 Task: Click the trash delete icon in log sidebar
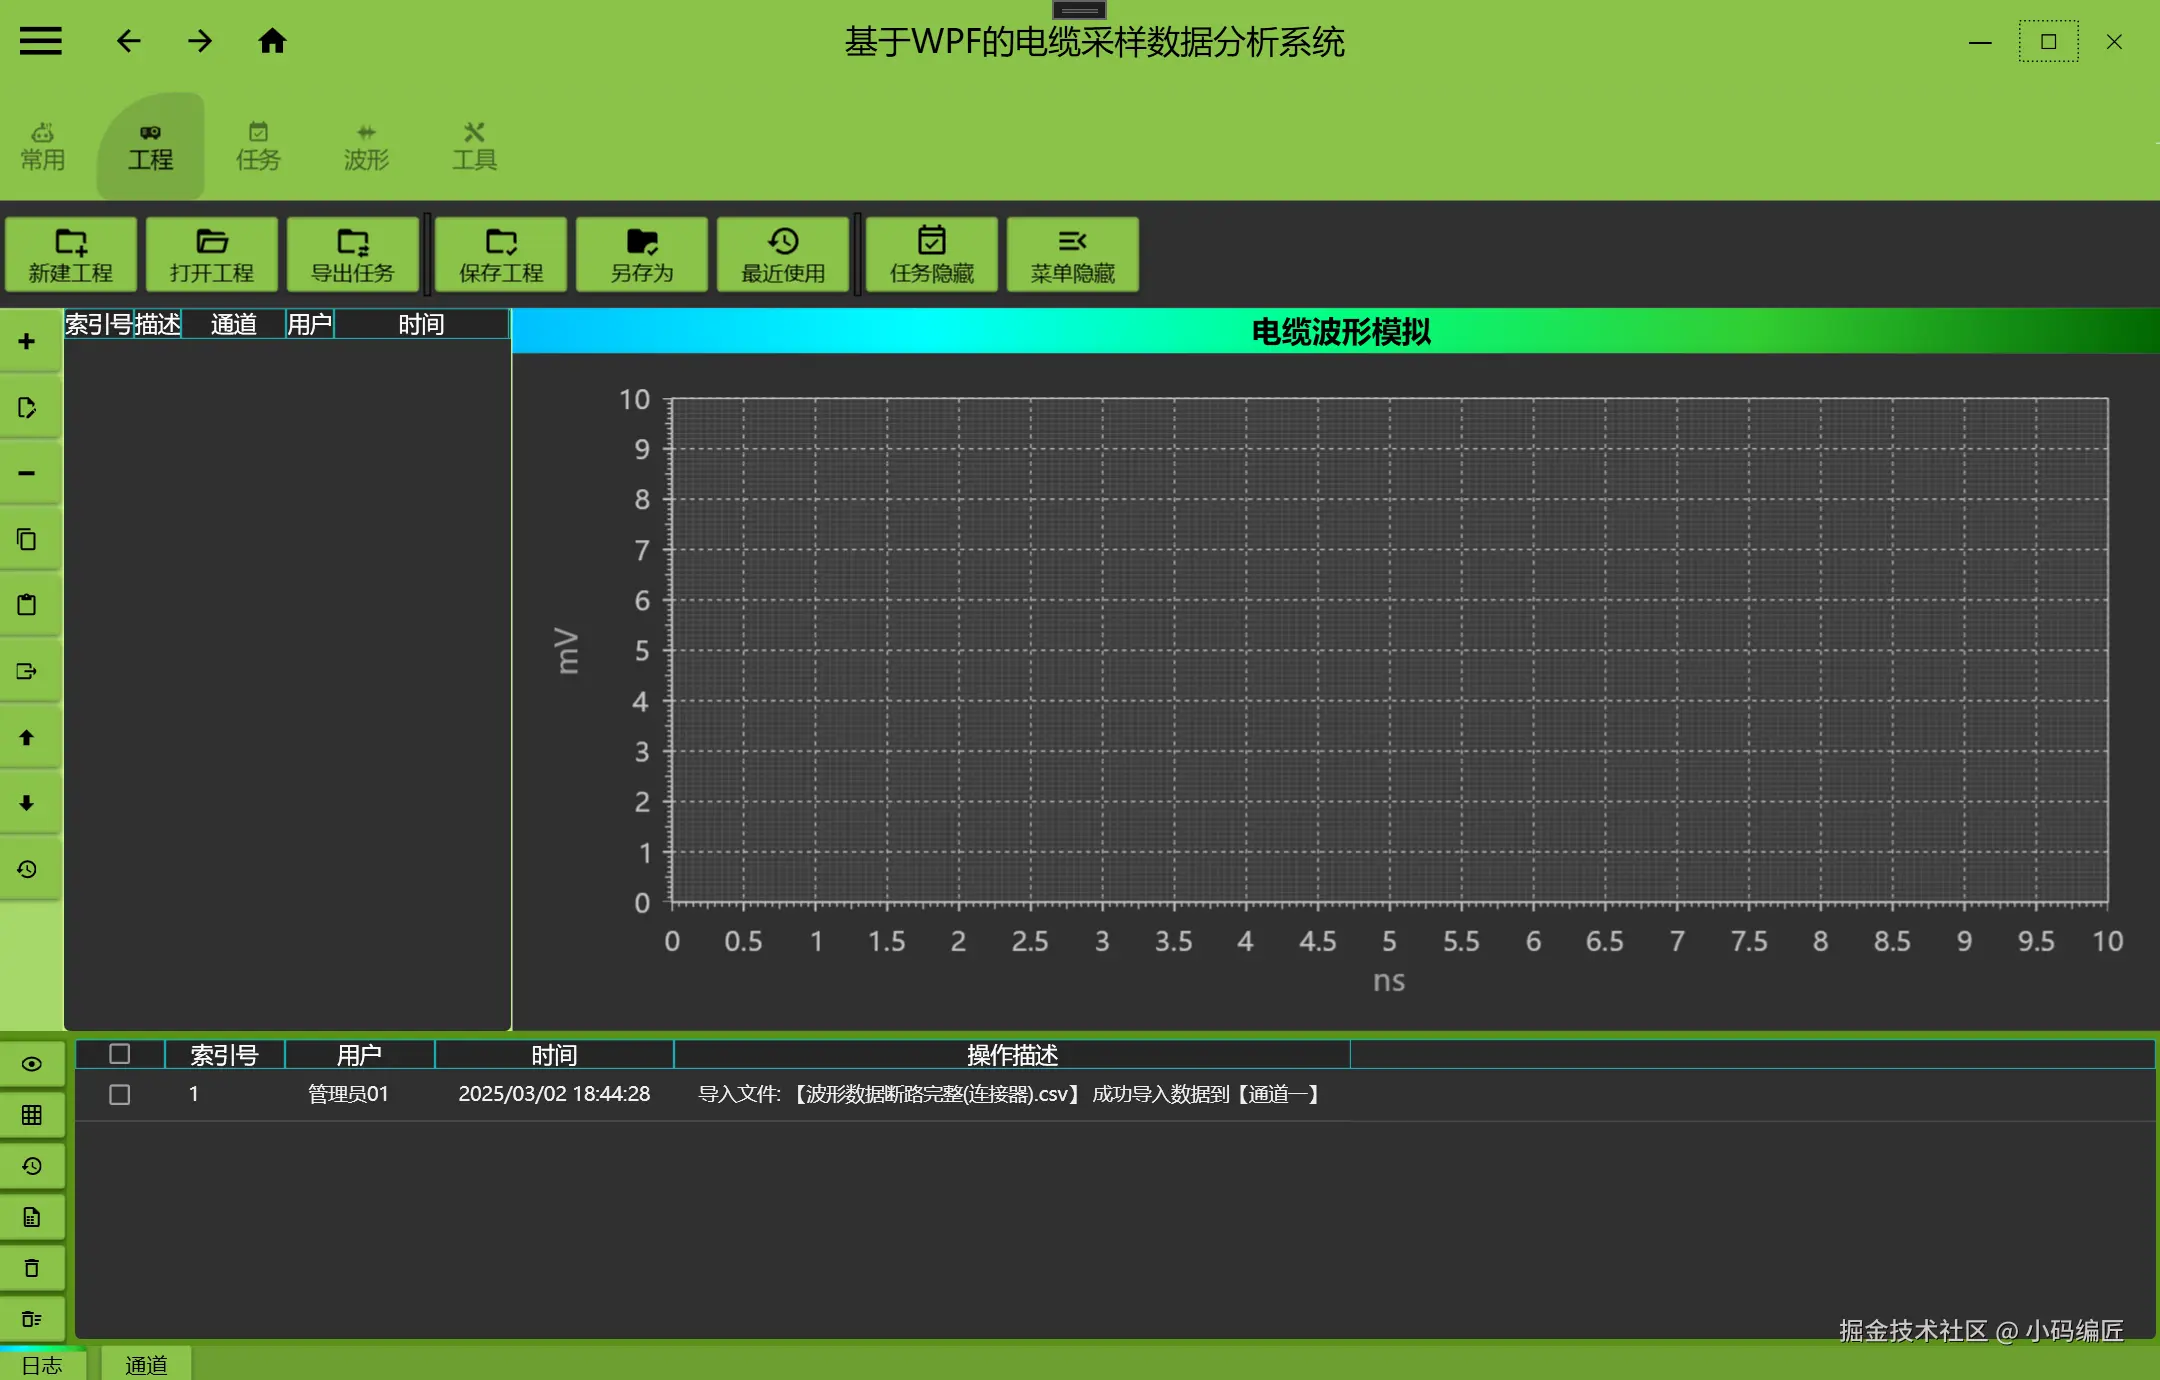pos(32,1268)
